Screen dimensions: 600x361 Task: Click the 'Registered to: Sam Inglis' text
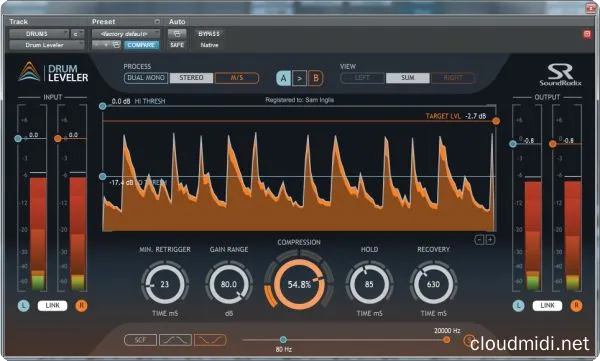click(x=300, y=100)
